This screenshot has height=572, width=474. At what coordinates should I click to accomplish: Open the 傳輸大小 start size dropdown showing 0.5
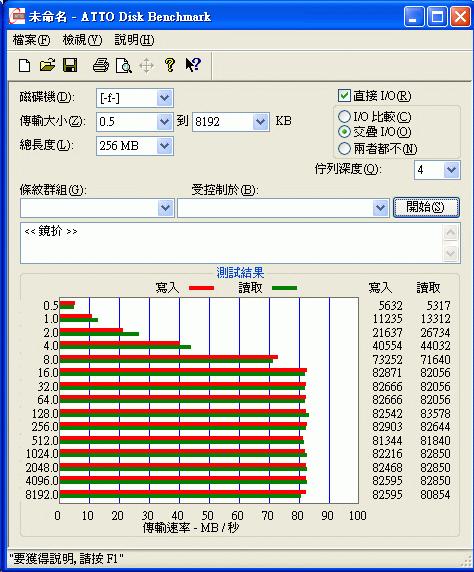coord(164,122)
